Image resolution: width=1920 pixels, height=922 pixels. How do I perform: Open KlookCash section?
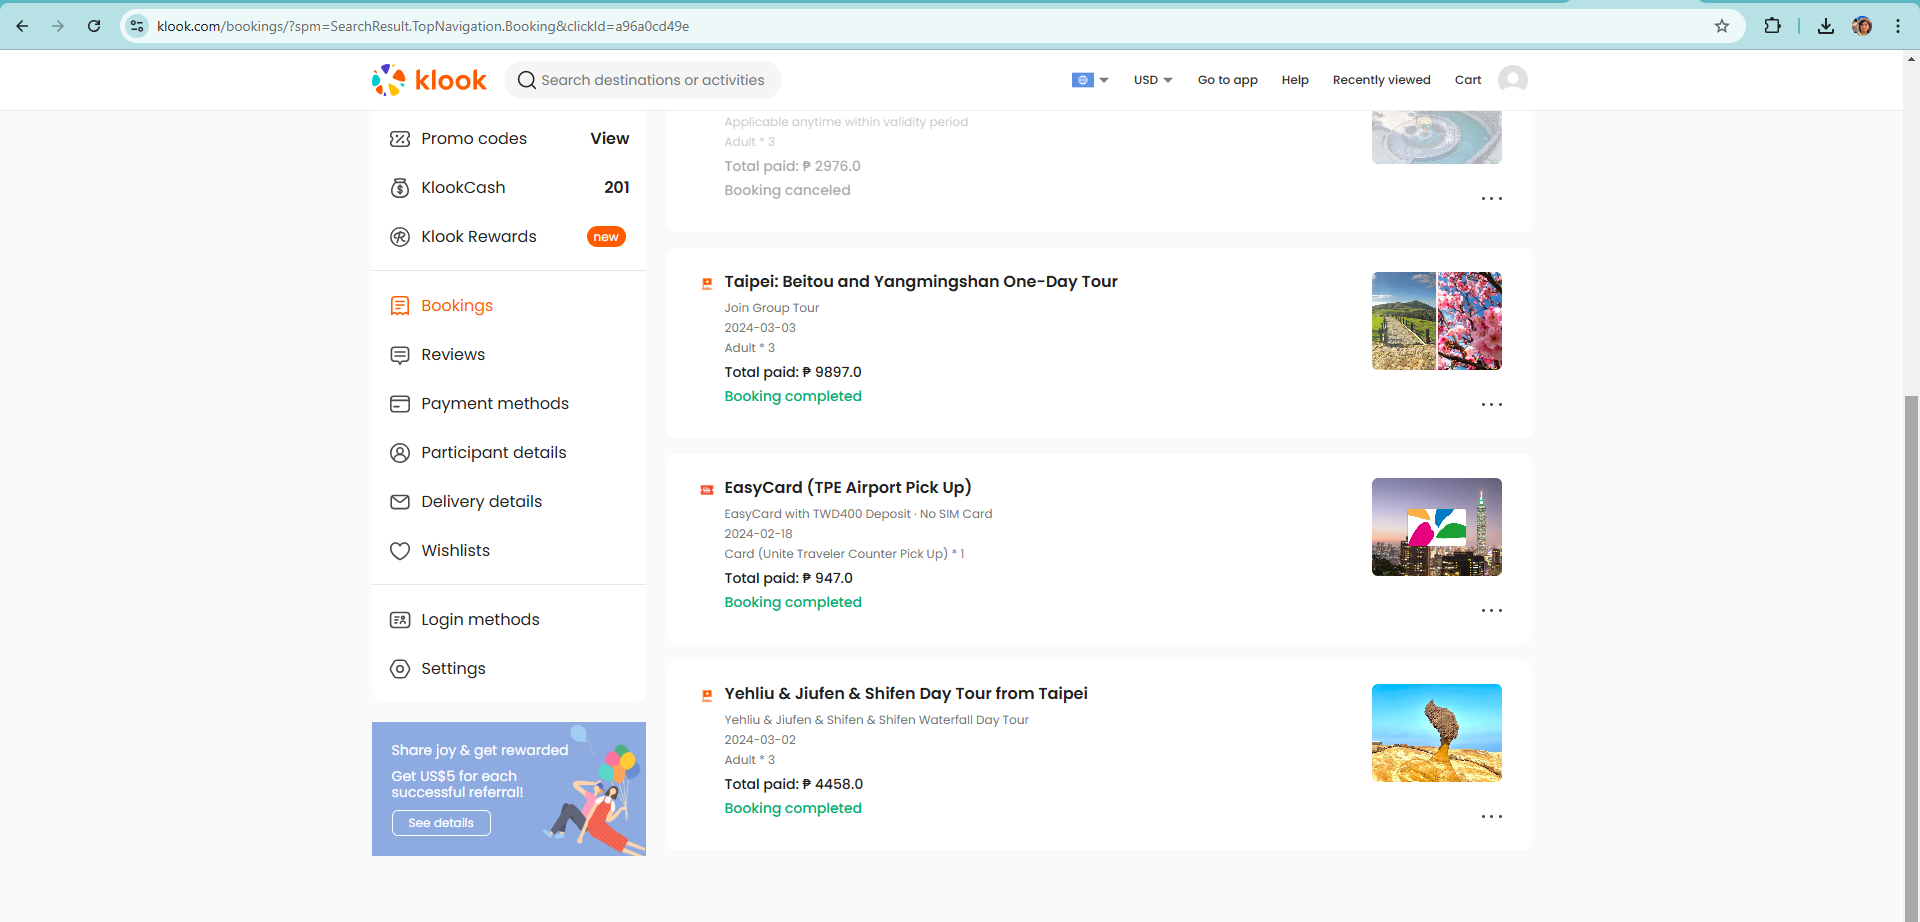click(509, 188)
